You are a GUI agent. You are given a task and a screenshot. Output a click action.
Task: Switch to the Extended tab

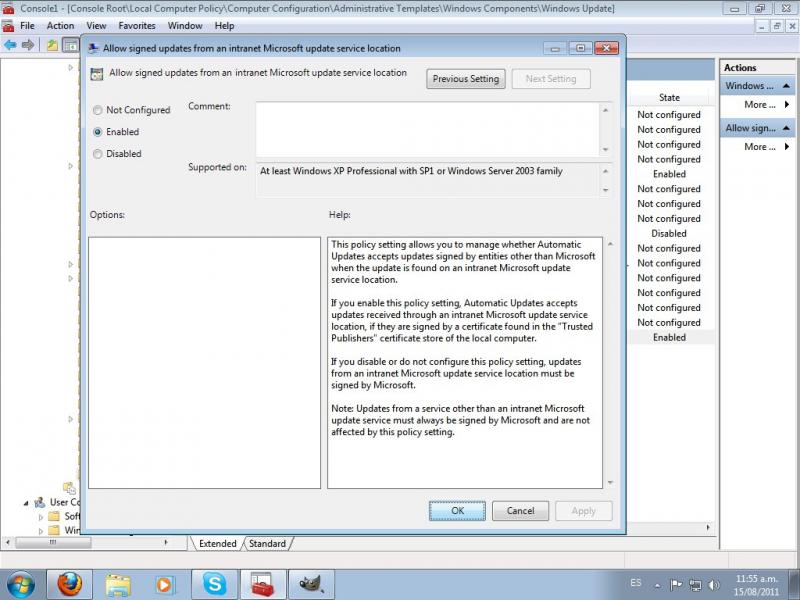coord(217,544)
